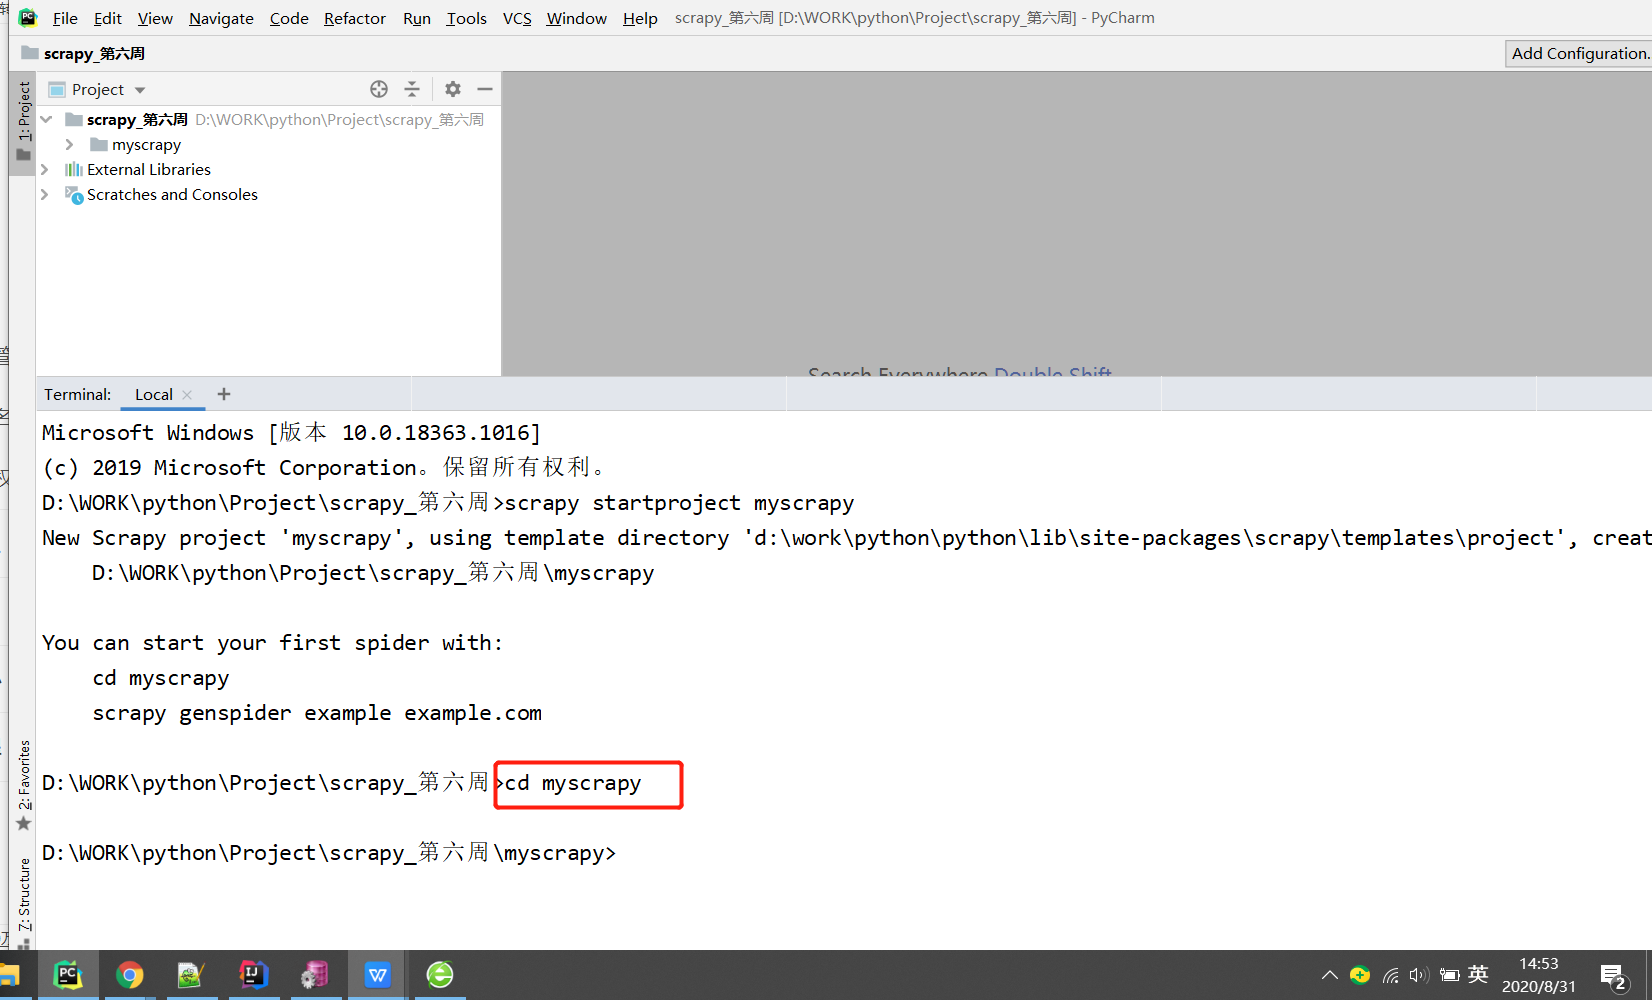Expand the myscrapy folder in project tree
Image resolution: width=1652 pixels, height=1000 pixels.
point(69,144)
